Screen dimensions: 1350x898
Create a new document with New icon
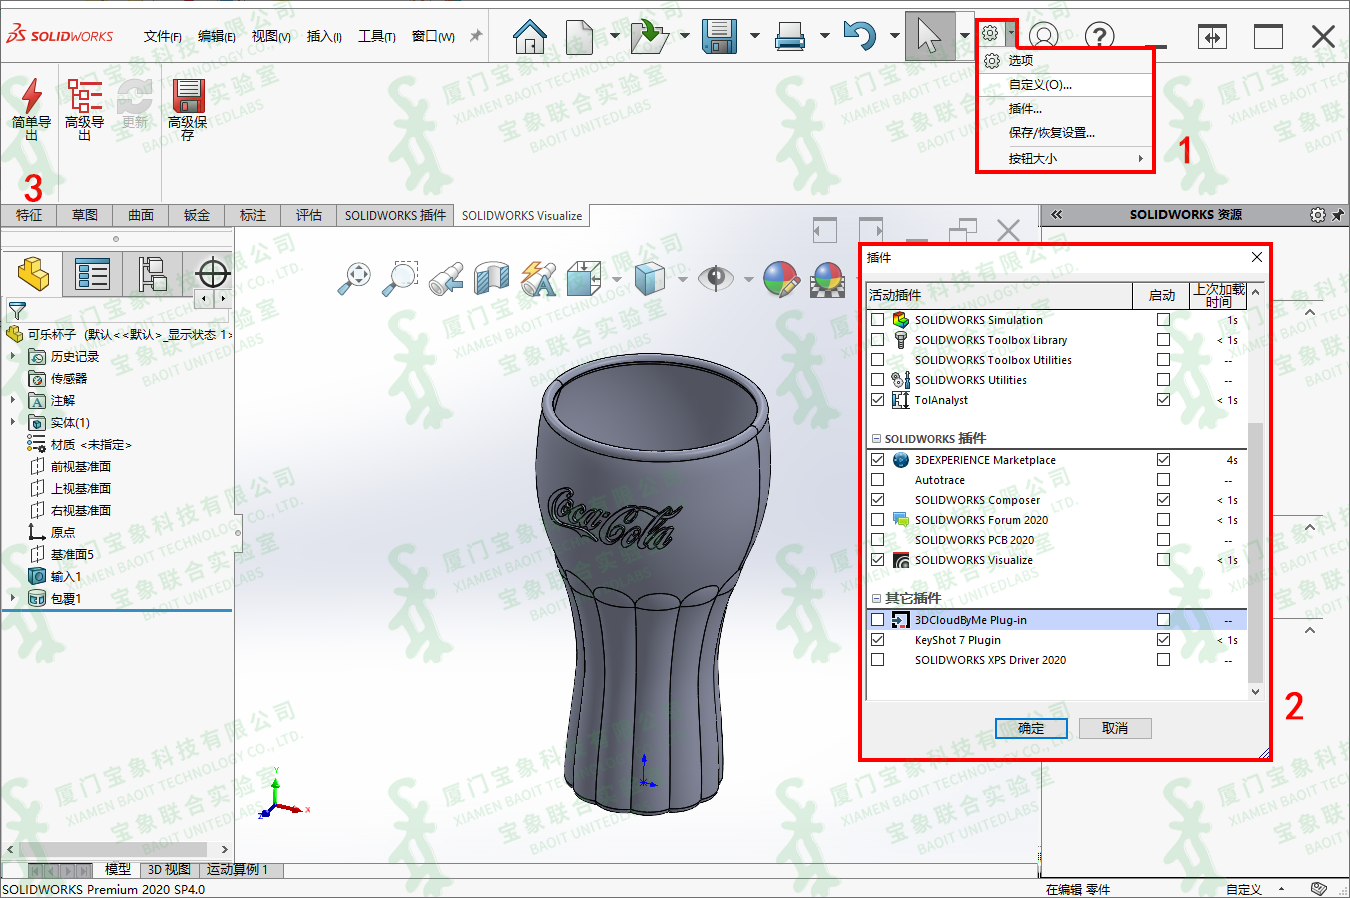579,37
